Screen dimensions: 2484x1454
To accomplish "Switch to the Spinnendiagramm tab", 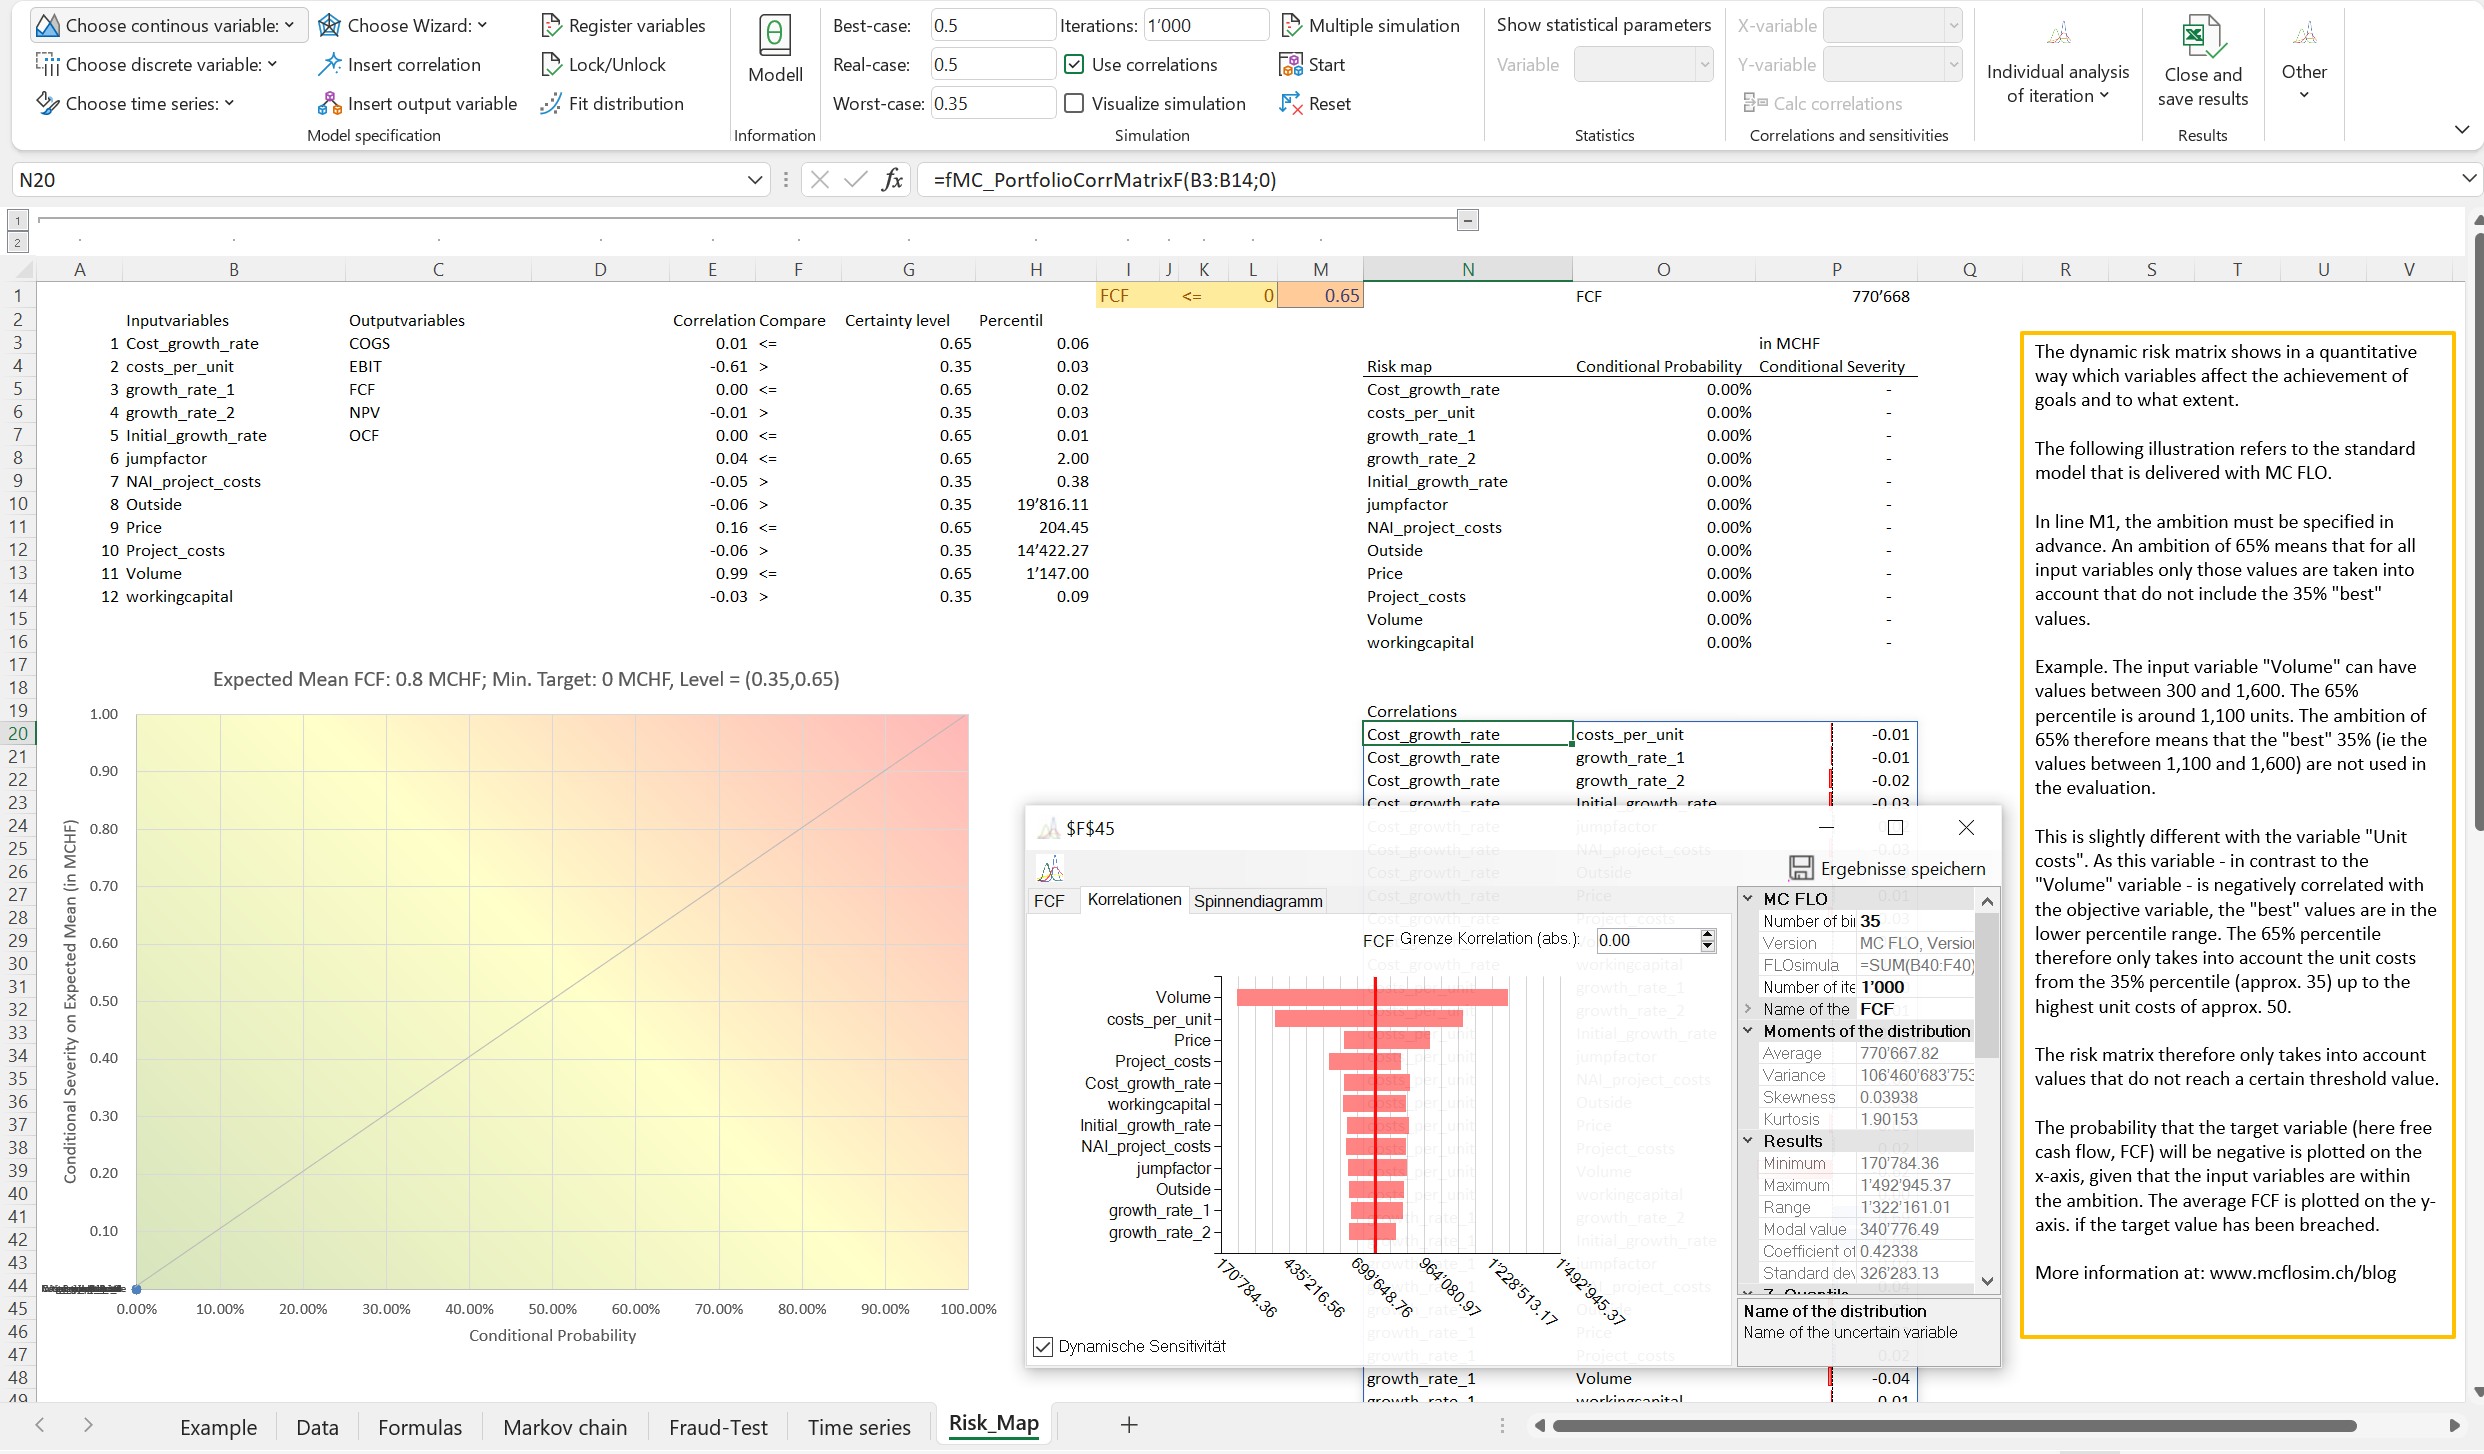I will tap(1258, 900).
